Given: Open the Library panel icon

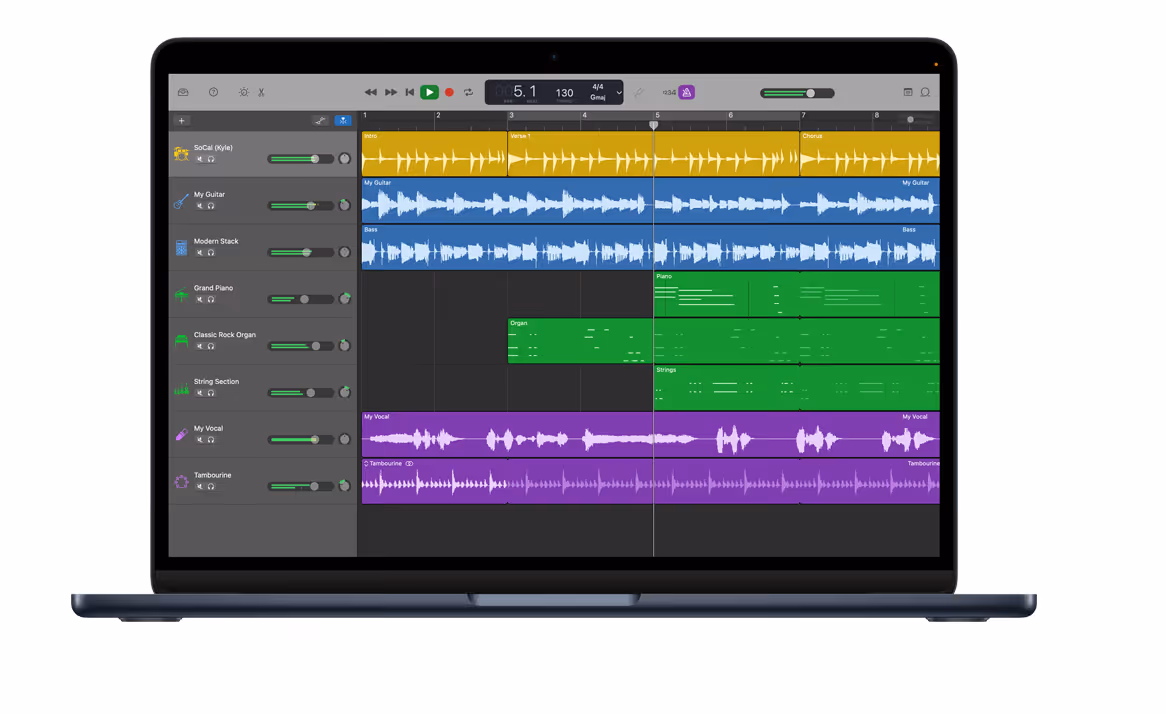Looking at the screenshot, I should (x=183, y=92).
